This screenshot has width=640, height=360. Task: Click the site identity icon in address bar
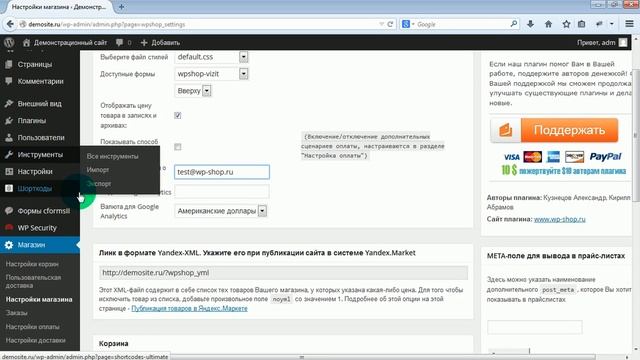[23, 24]
